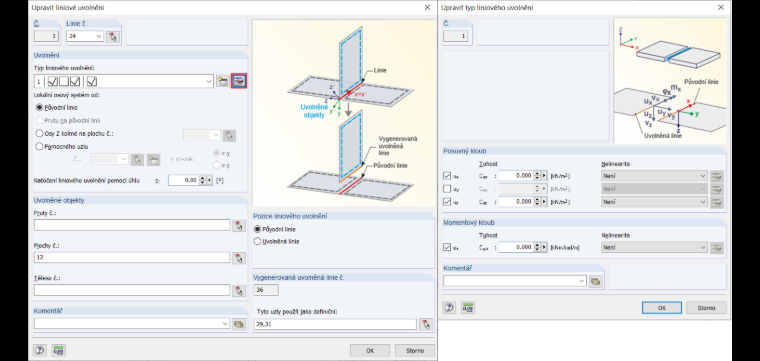
Task: Open comment library icon in left dialog
Action: tap(238, 324)
